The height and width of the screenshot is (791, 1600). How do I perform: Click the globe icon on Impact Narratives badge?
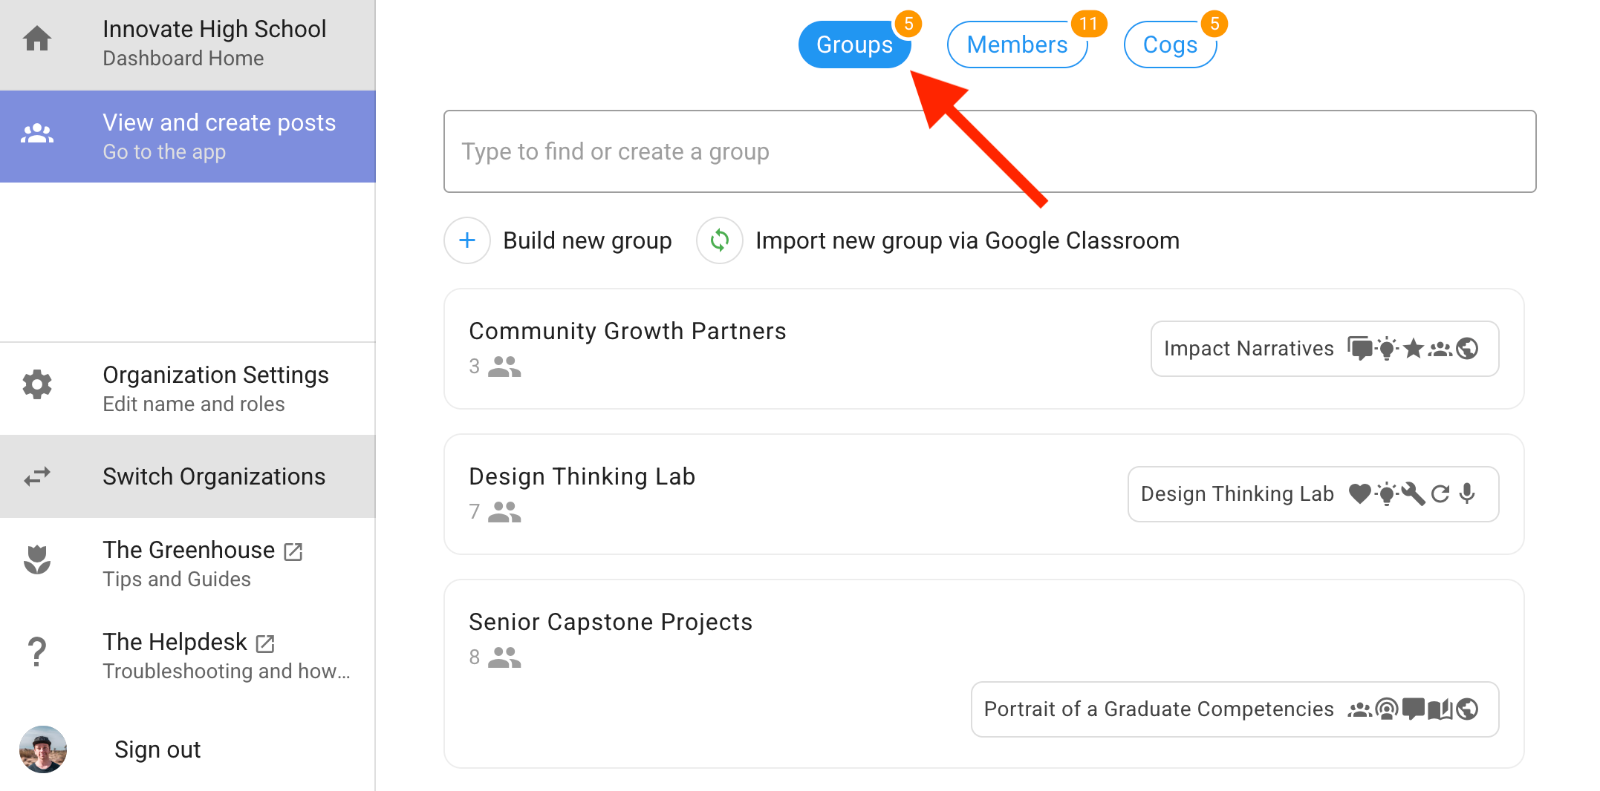click(1467, 349)
